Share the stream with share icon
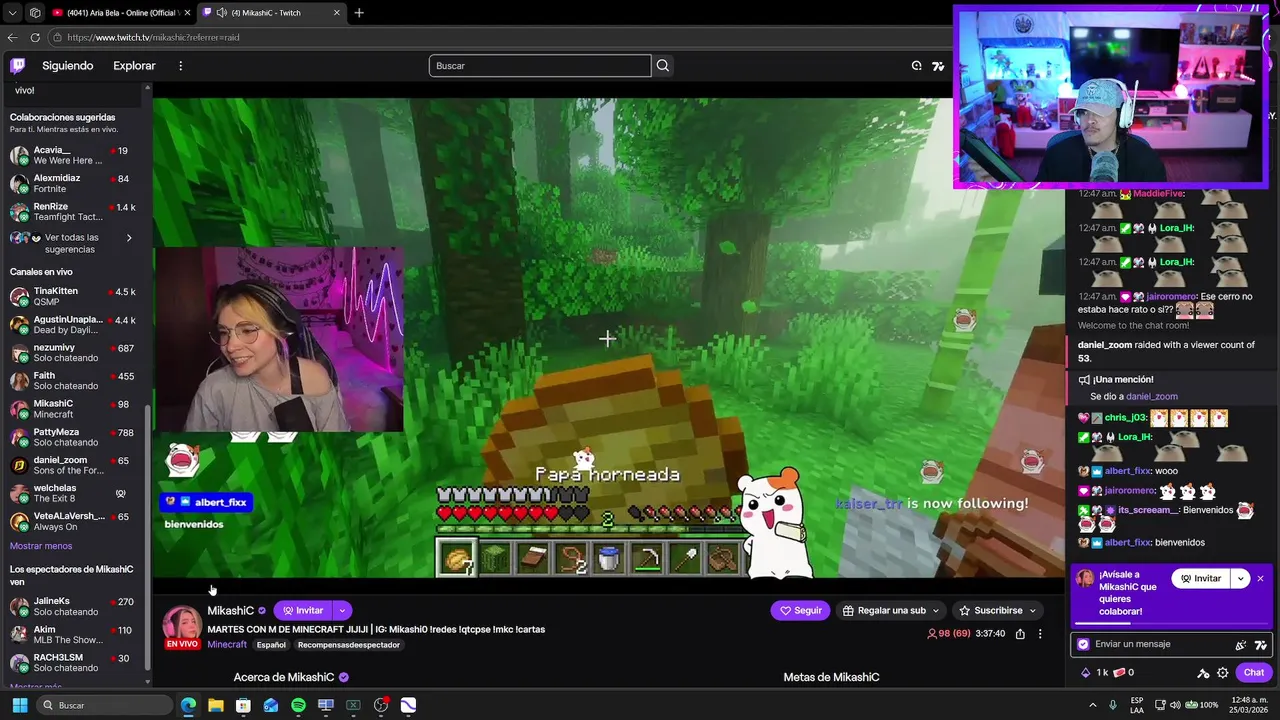The width and height of the screenshot is (1280, 720). [1020, 634]
